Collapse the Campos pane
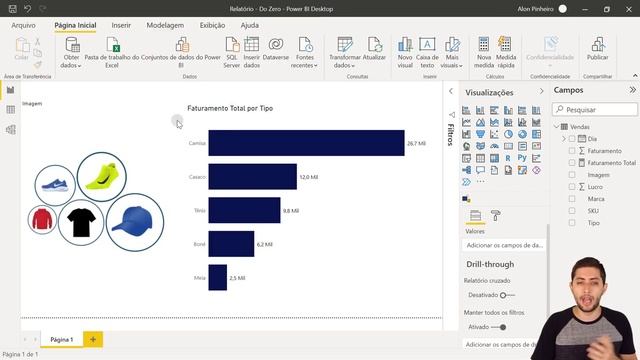Screen dimensions: 640x360 point(632,90)
